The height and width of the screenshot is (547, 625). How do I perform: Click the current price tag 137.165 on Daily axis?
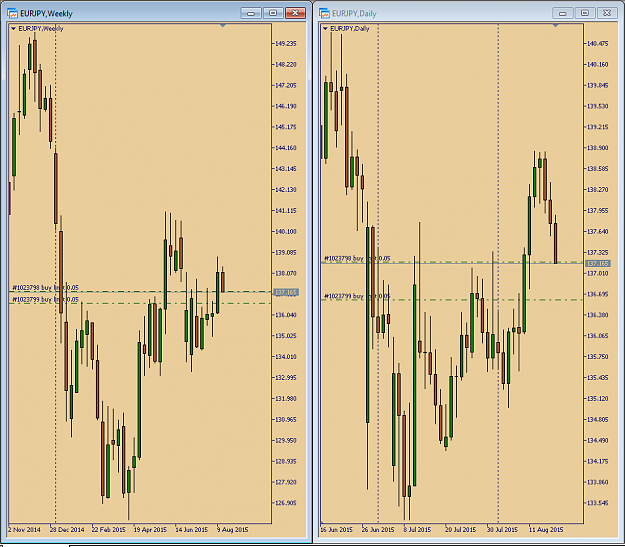tap(597, 263)
